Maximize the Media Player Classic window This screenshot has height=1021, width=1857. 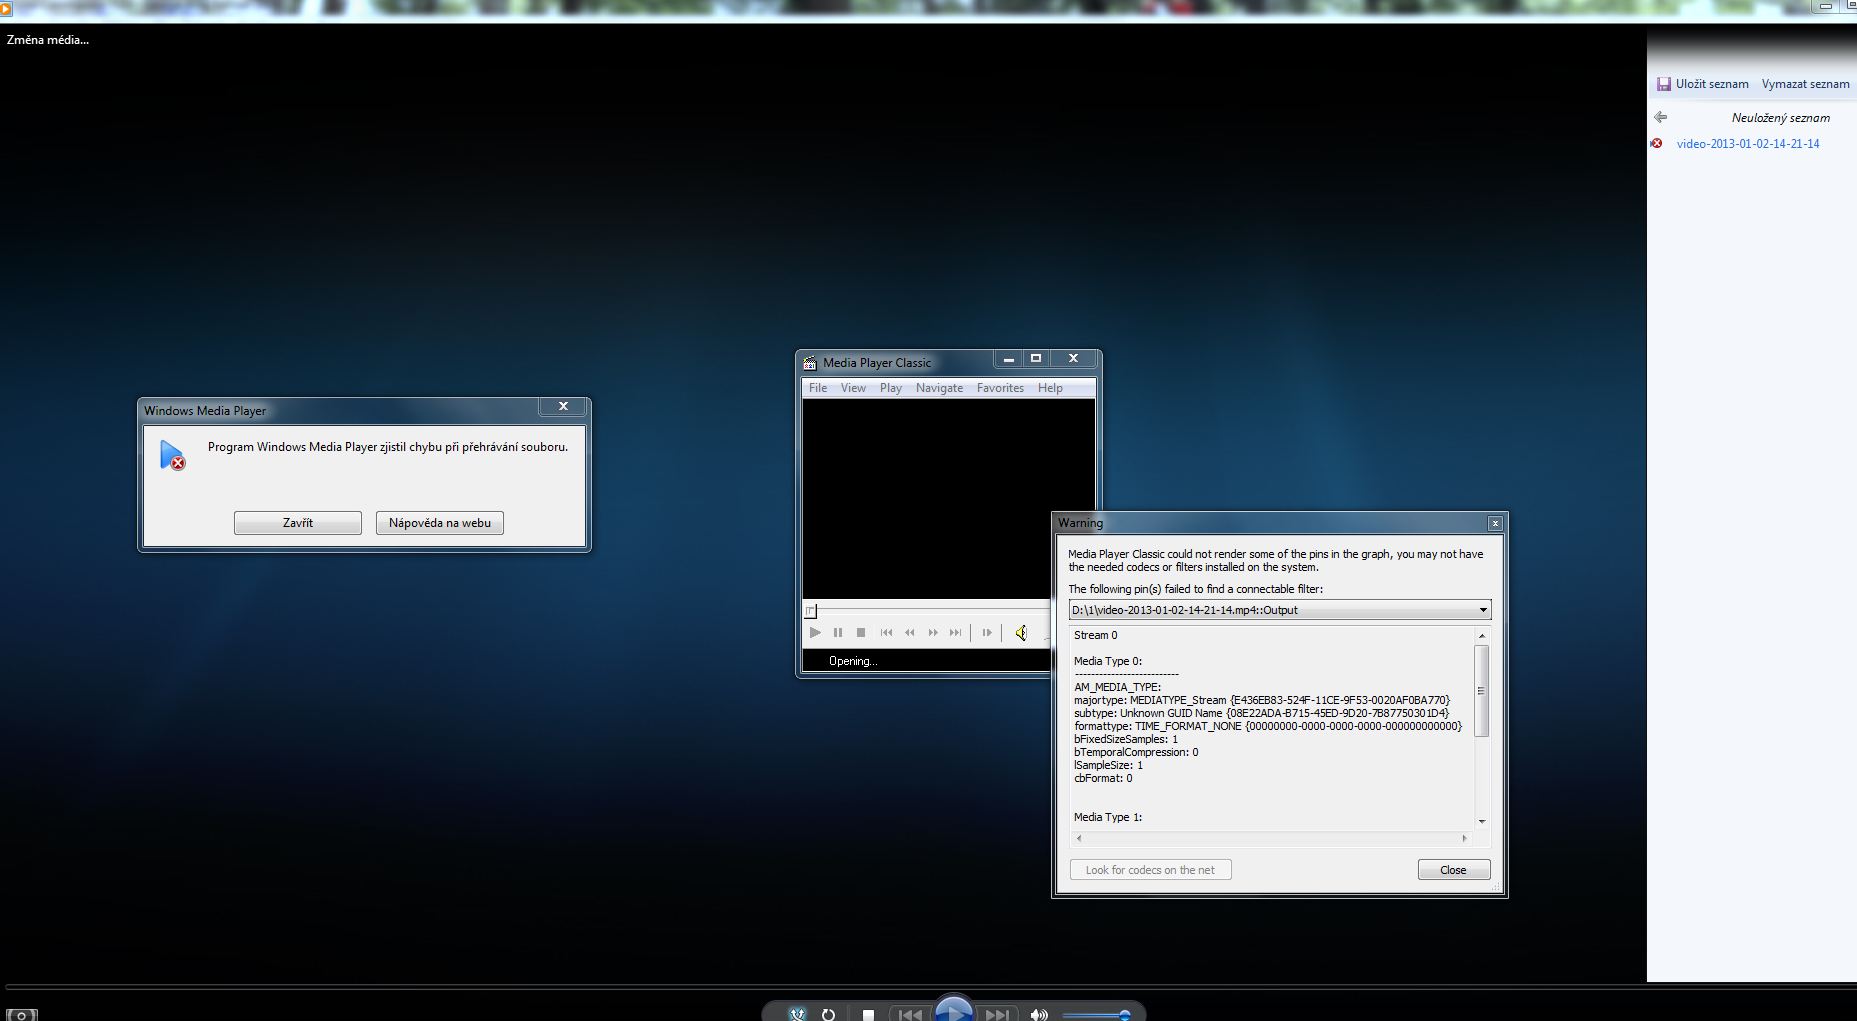pyautogui.click(x=1036, y=359)
